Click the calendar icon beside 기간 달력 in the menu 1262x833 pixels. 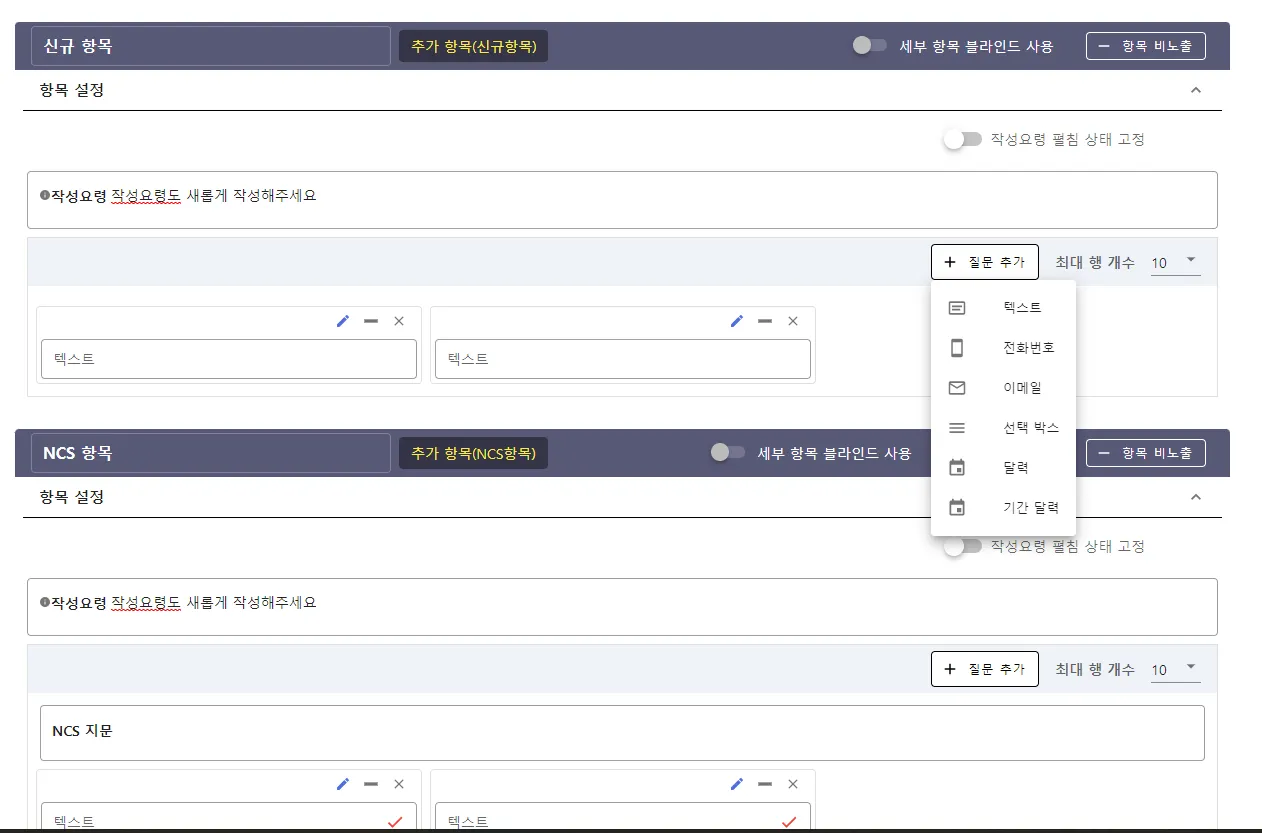(x=957, y=507)
